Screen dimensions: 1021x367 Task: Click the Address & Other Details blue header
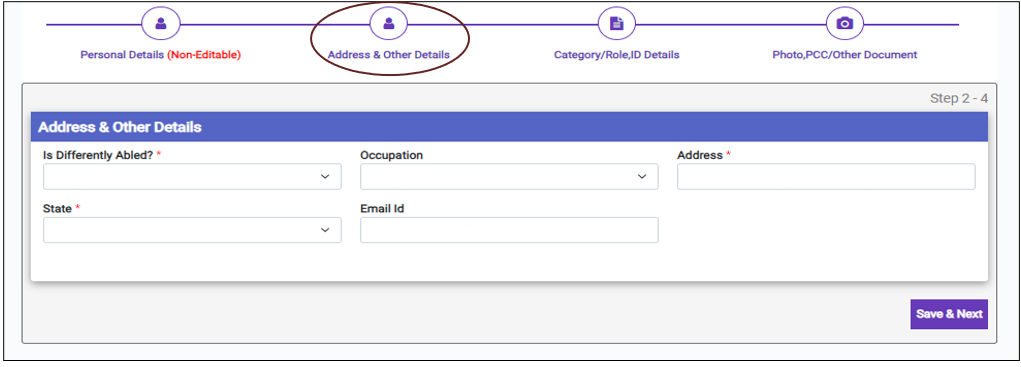[509, 127]
